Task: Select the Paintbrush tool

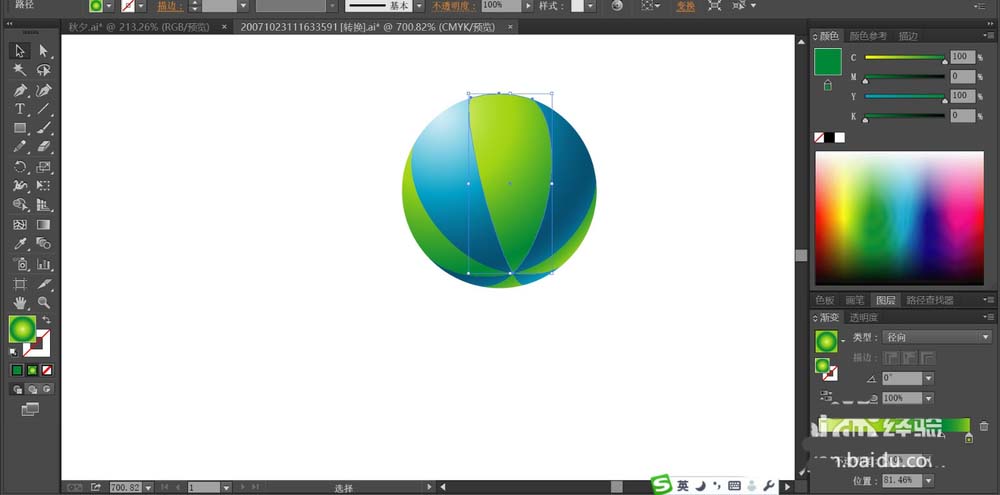Action: (43, 128)
